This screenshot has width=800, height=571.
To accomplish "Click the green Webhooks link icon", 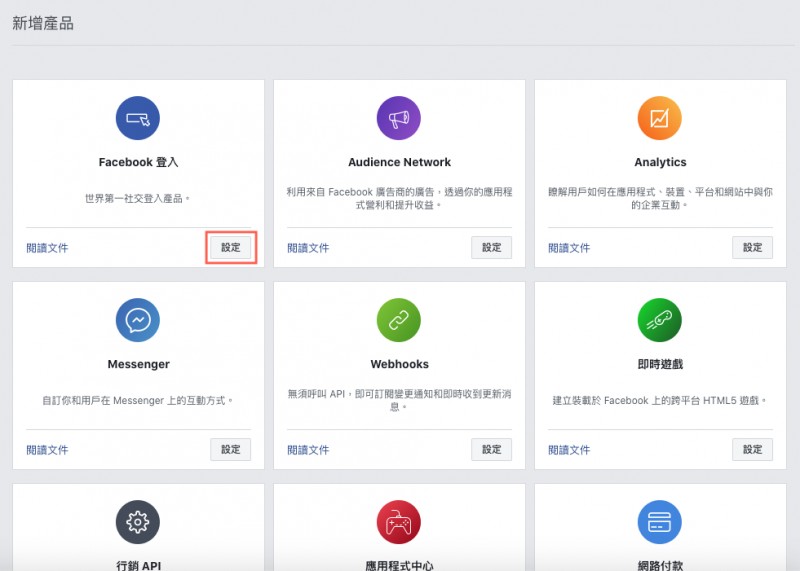I will [x=398, y=320].
